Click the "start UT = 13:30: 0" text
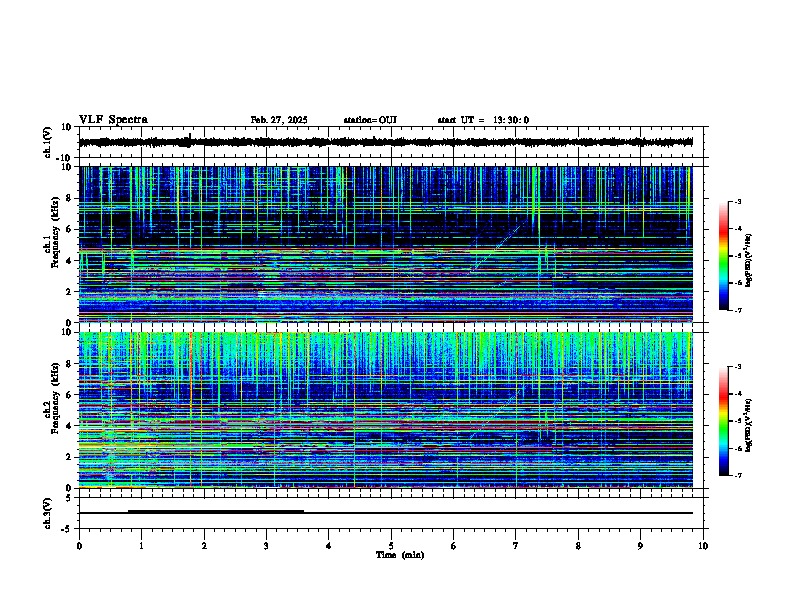 (x=483, y=120)
